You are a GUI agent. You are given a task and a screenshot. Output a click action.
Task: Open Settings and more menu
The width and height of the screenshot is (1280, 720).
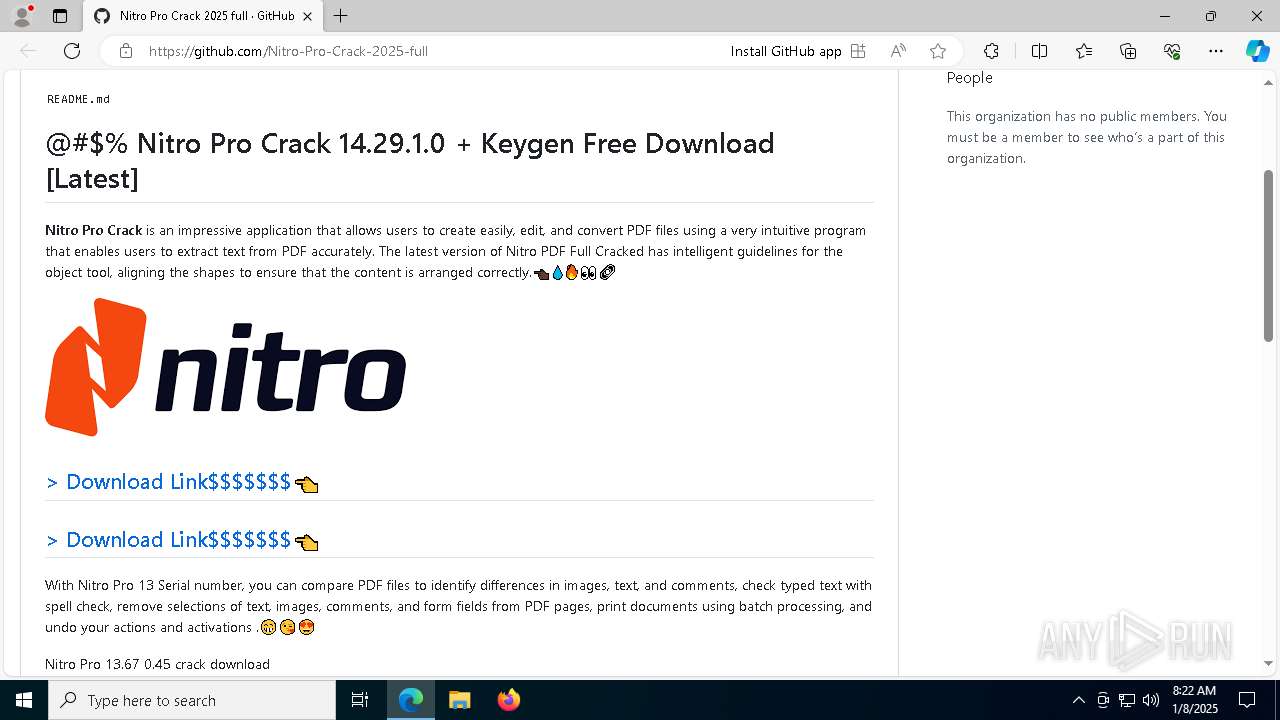1216,51
